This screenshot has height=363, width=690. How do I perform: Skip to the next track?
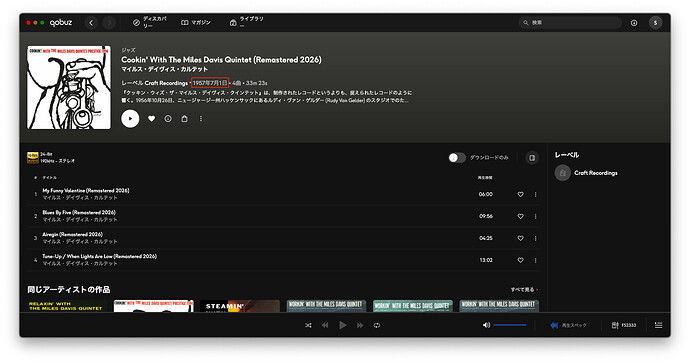coord(360,325)
